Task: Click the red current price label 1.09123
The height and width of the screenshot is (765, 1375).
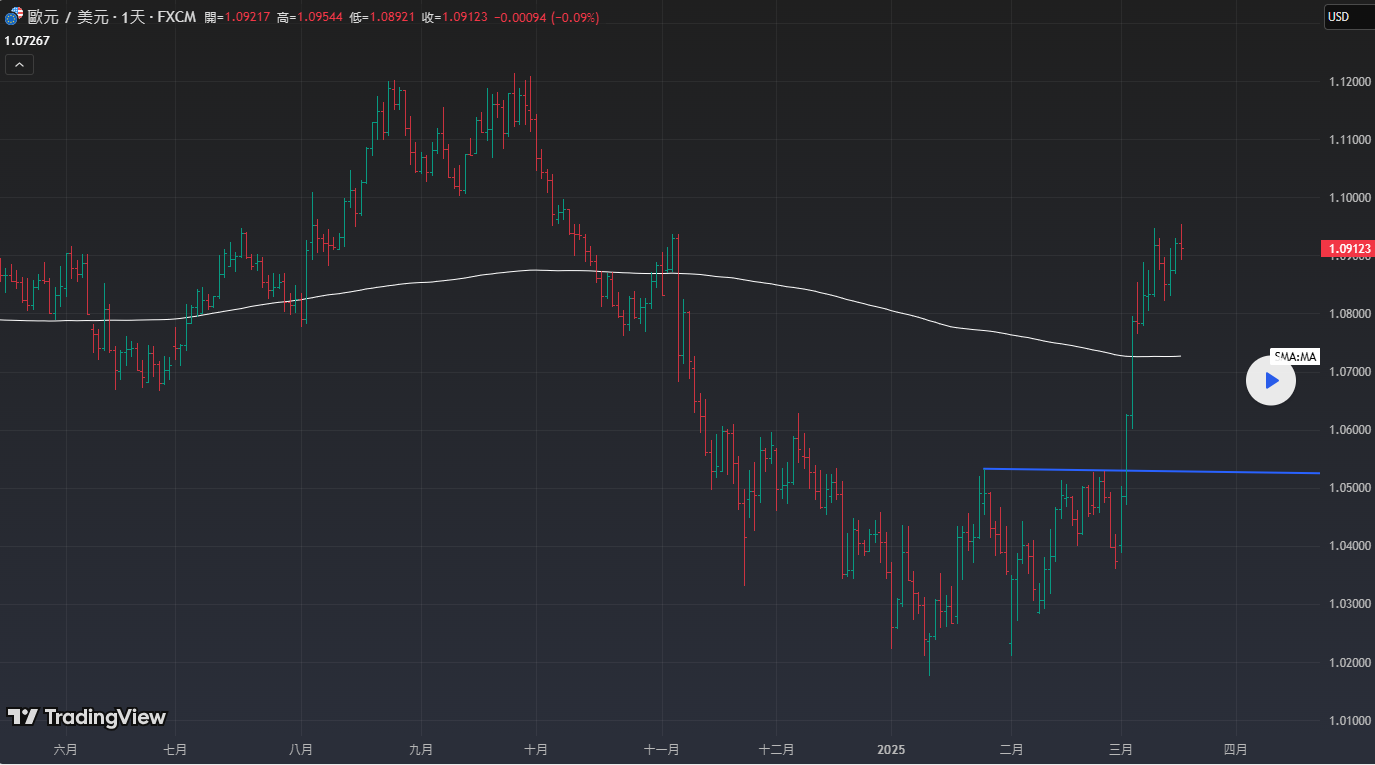Action: 1347,248
